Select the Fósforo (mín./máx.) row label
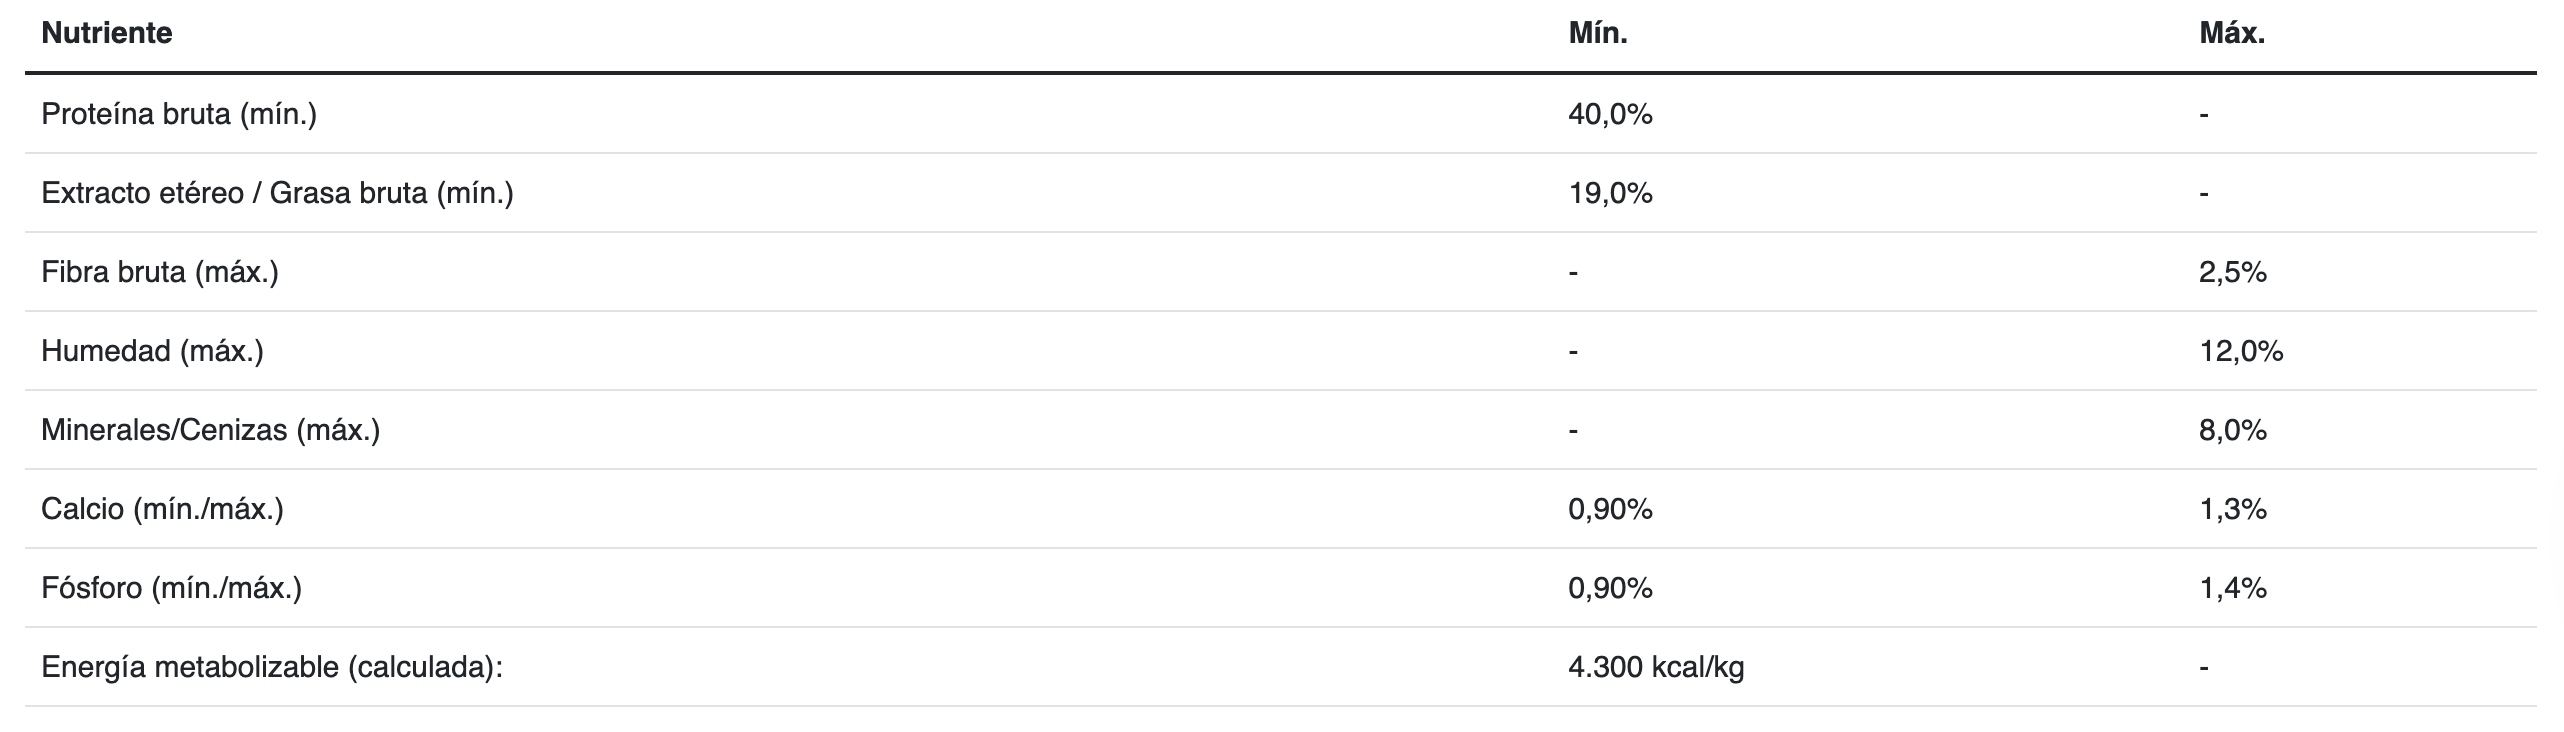 171,588
